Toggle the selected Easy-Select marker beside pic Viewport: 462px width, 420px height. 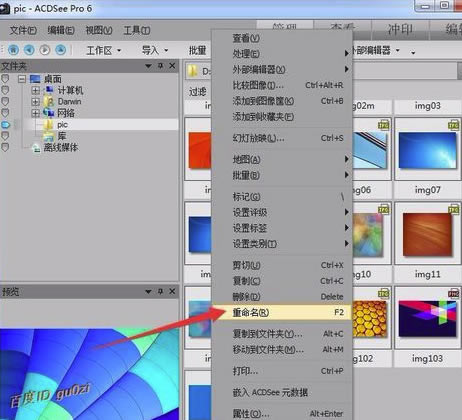tap(6, 125)
